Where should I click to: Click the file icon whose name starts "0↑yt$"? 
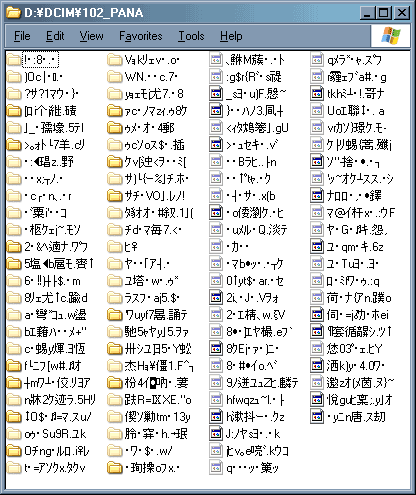(x=216, y=281)
